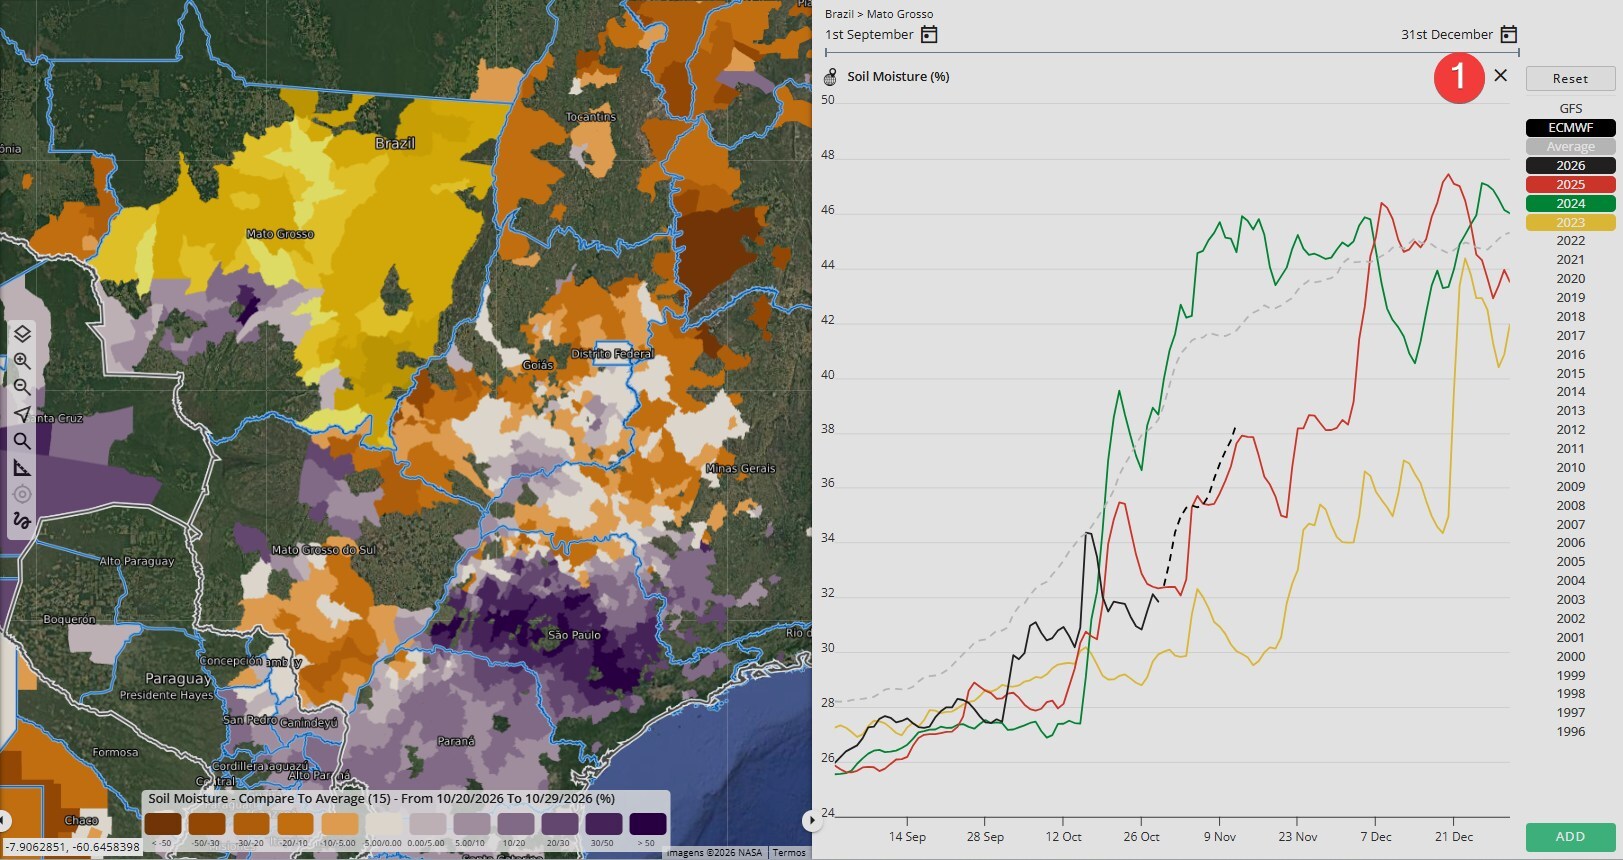This screenshot has height=860, width=1623.
Task: Open the start date calendar picker
Action: tap(929, 35)
